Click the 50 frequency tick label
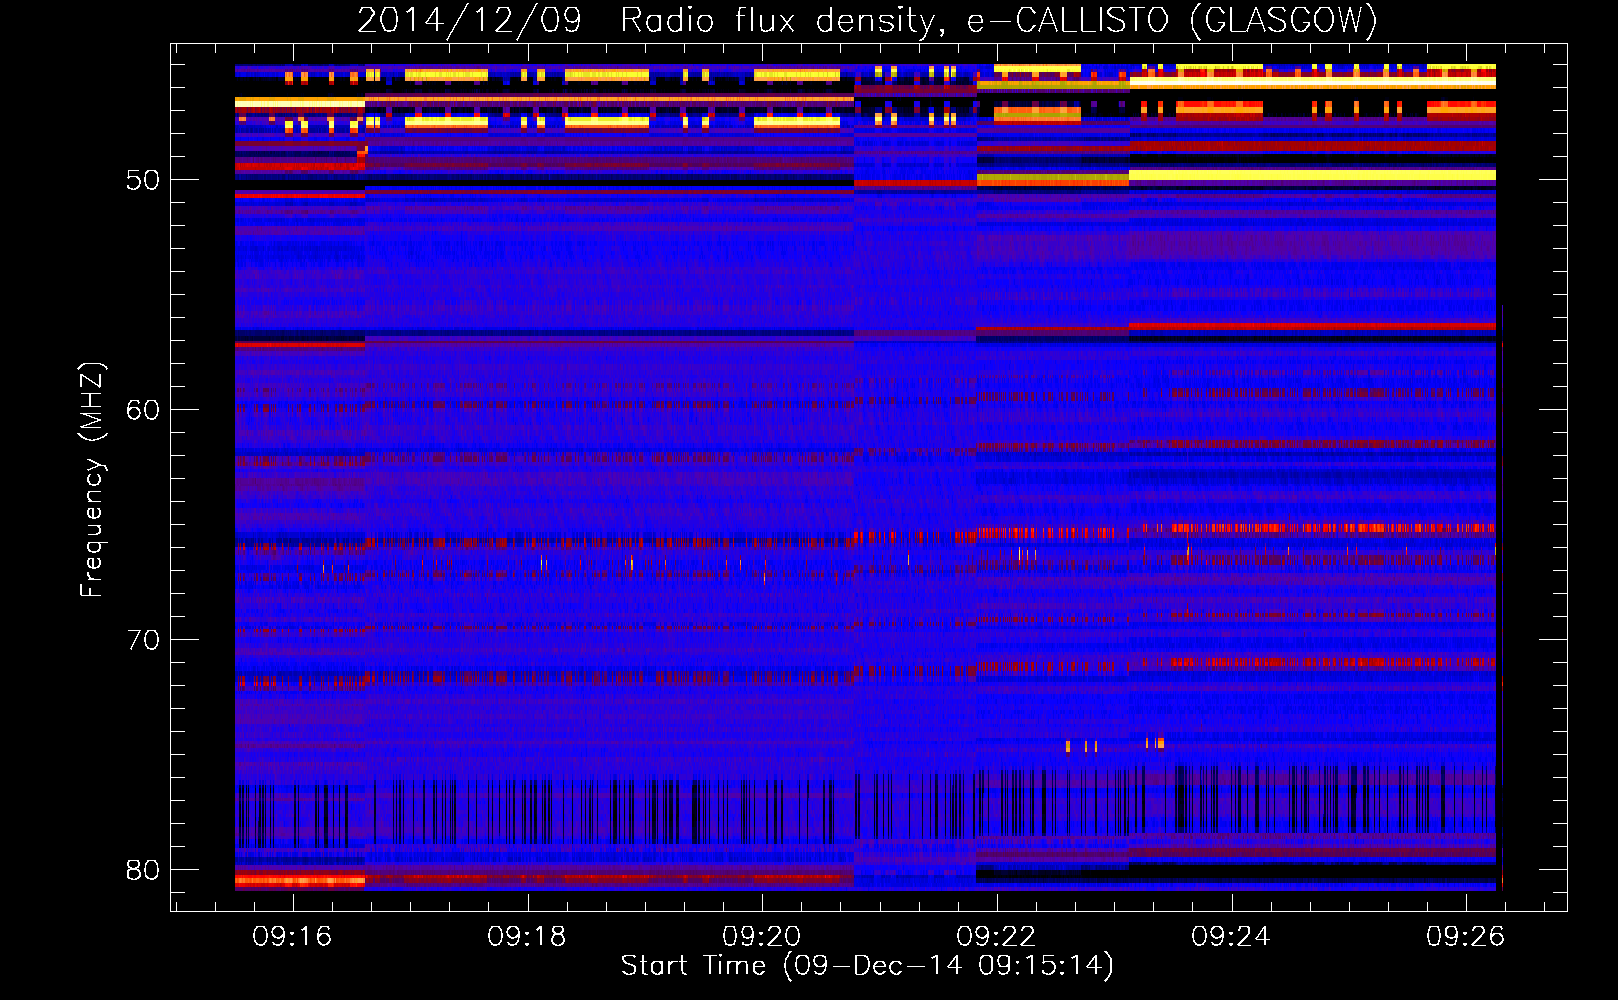The width and height of the screenshot is (1618, 1000). [143, 180]
